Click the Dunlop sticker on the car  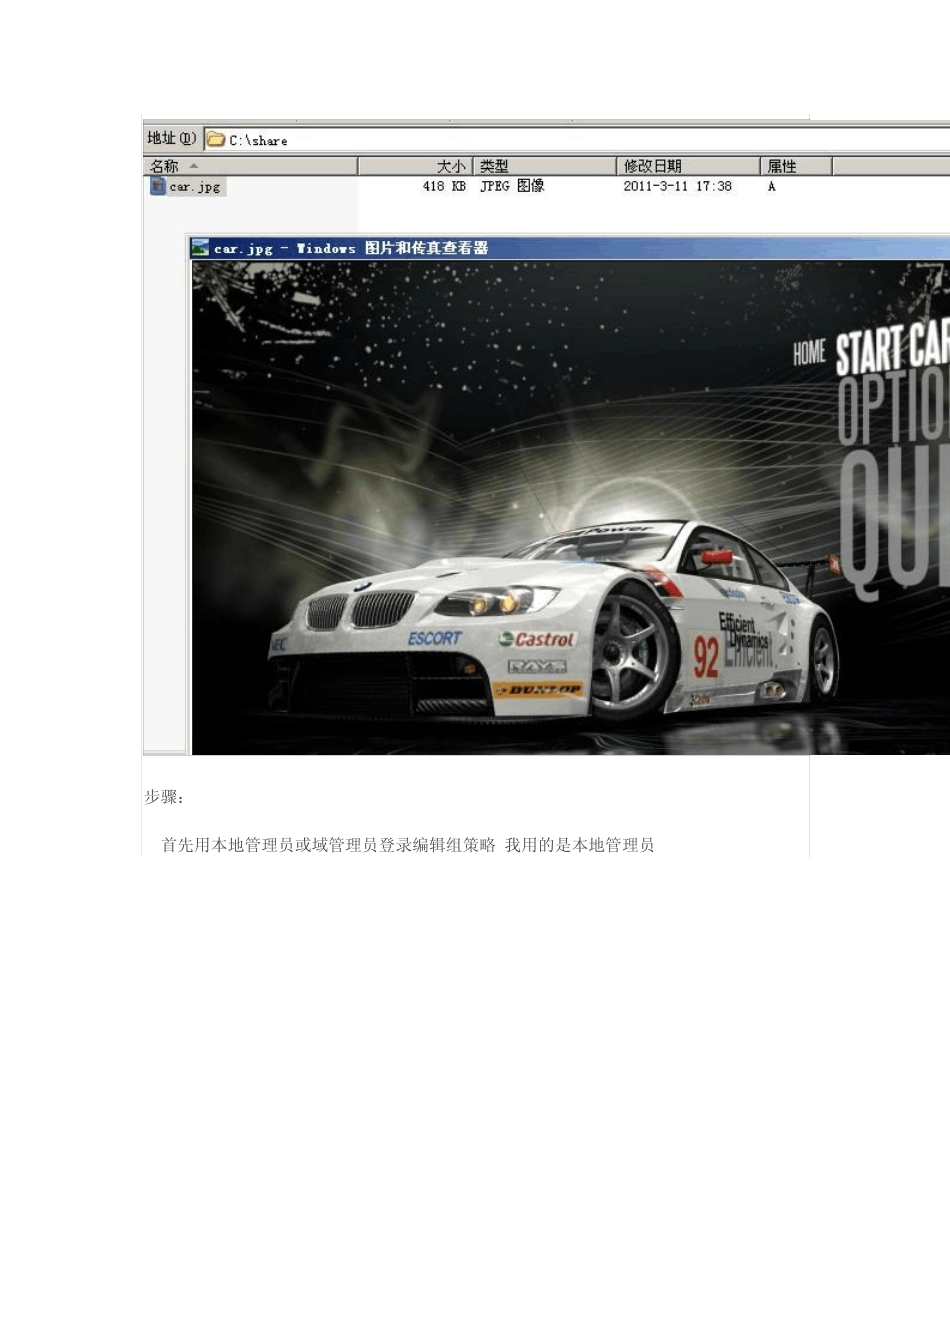coord(538,689)
